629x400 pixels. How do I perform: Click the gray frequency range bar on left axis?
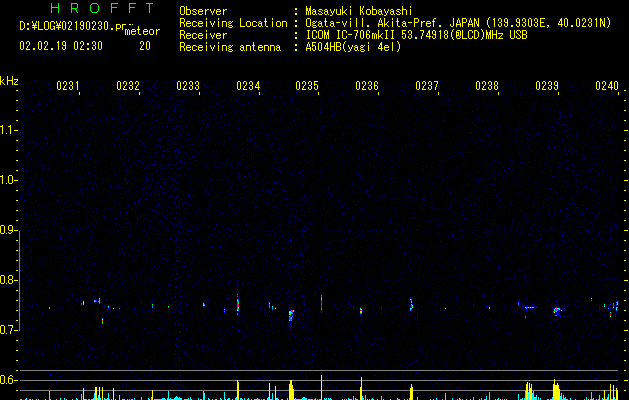[20, 280]
